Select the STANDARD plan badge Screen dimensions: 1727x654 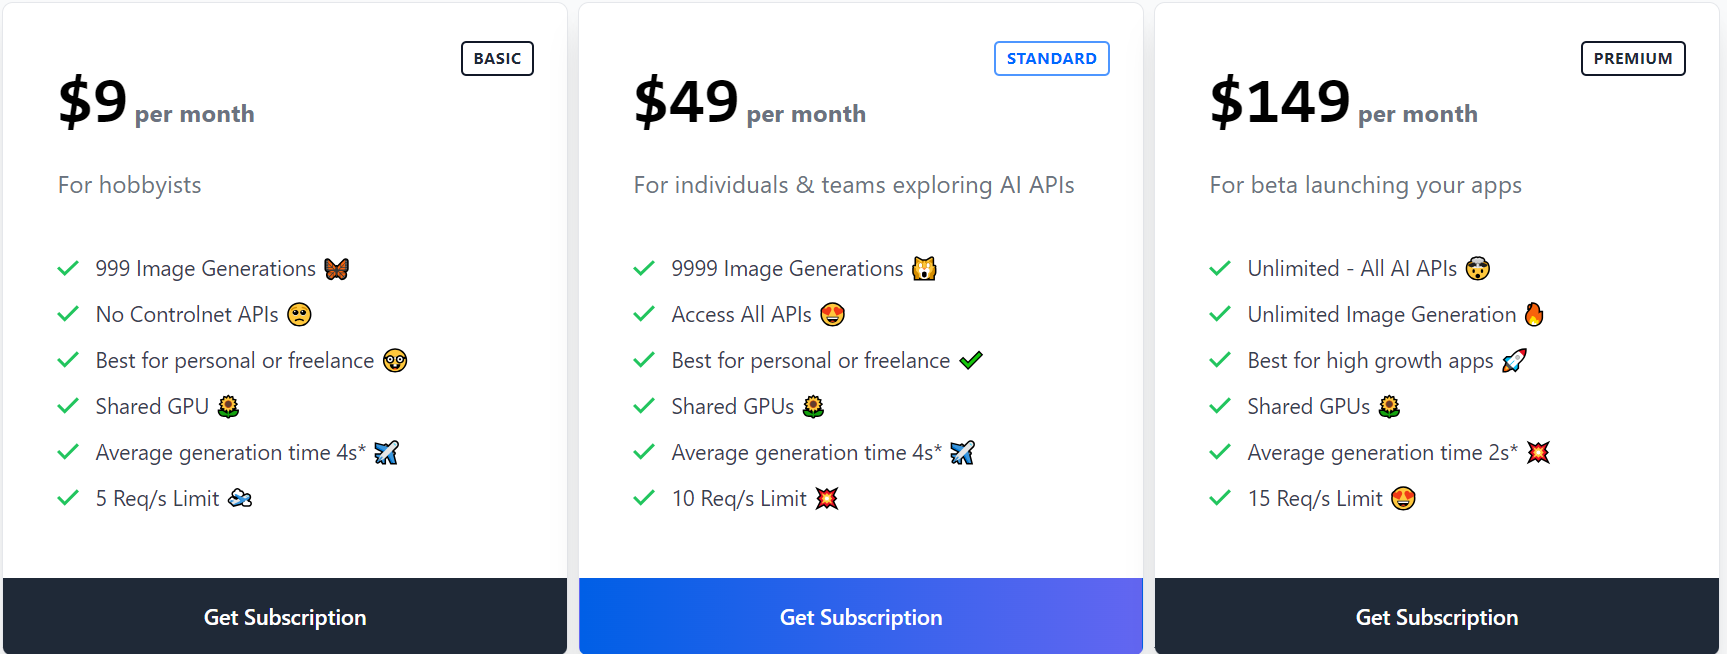point(1051,58)
